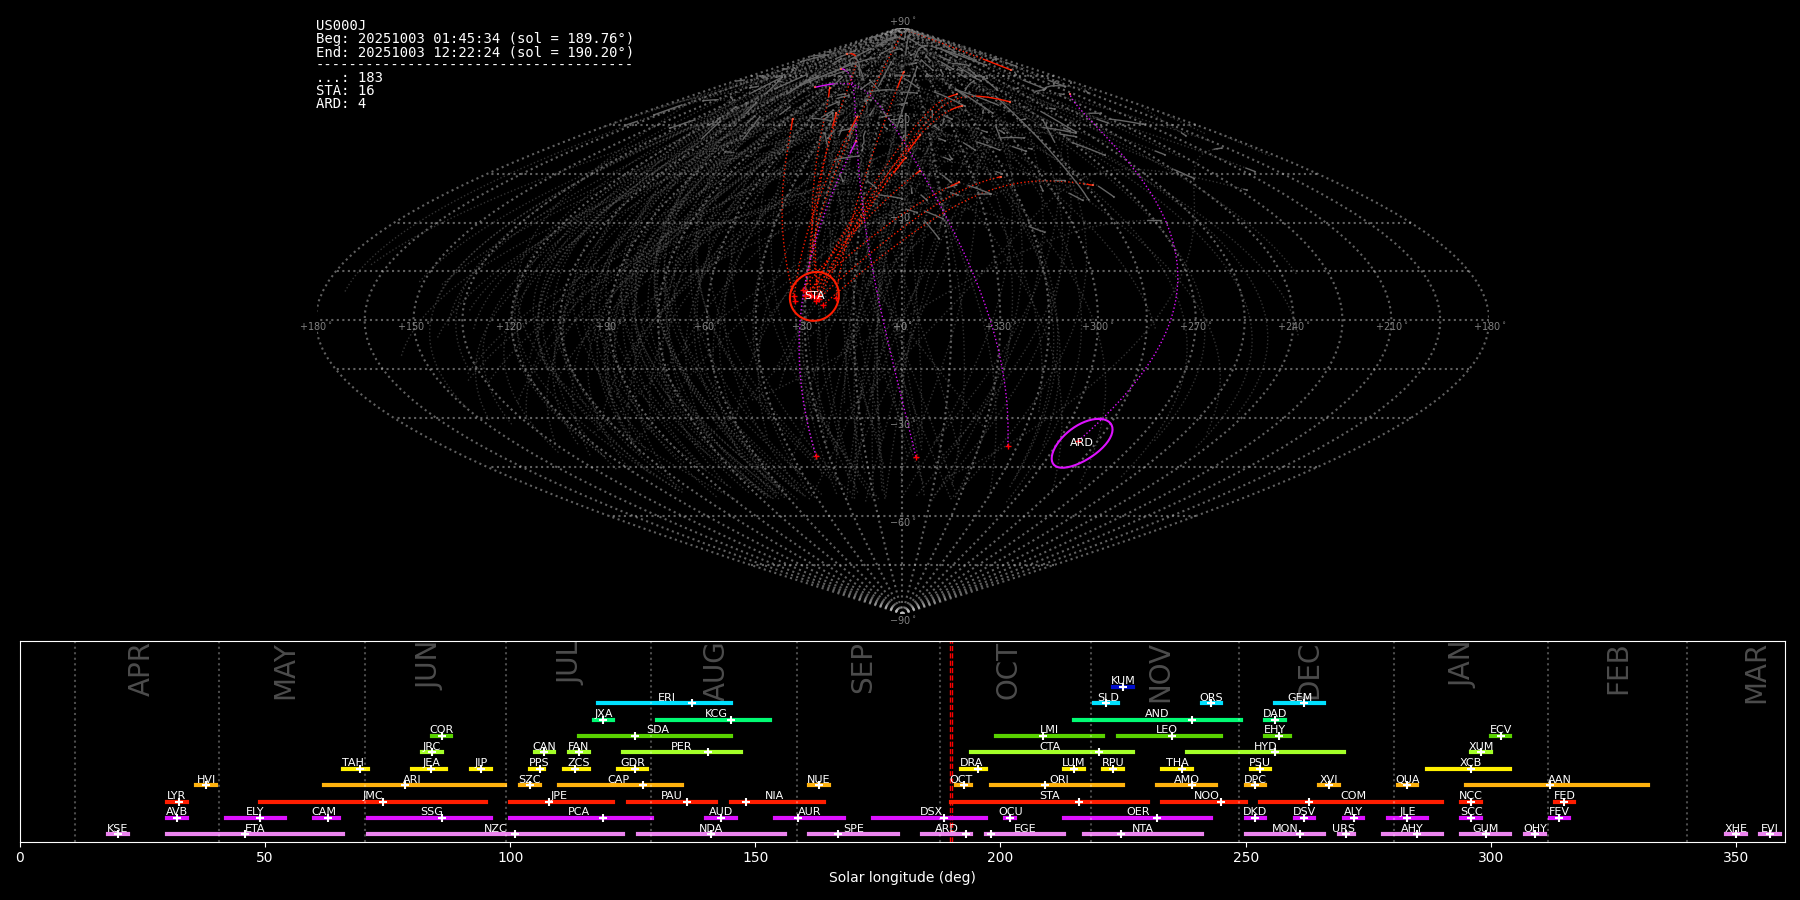The image size is (1800, 900).
Task: Click the HYD shower label
Action: coord(1265,747)
